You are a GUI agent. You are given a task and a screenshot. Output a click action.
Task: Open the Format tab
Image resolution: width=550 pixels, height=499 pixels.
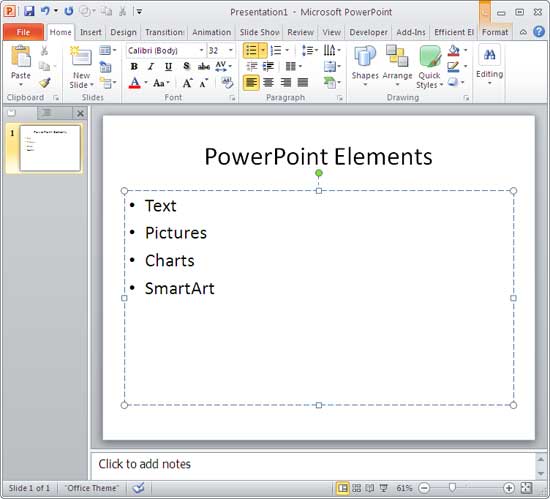tap(495, 32)
